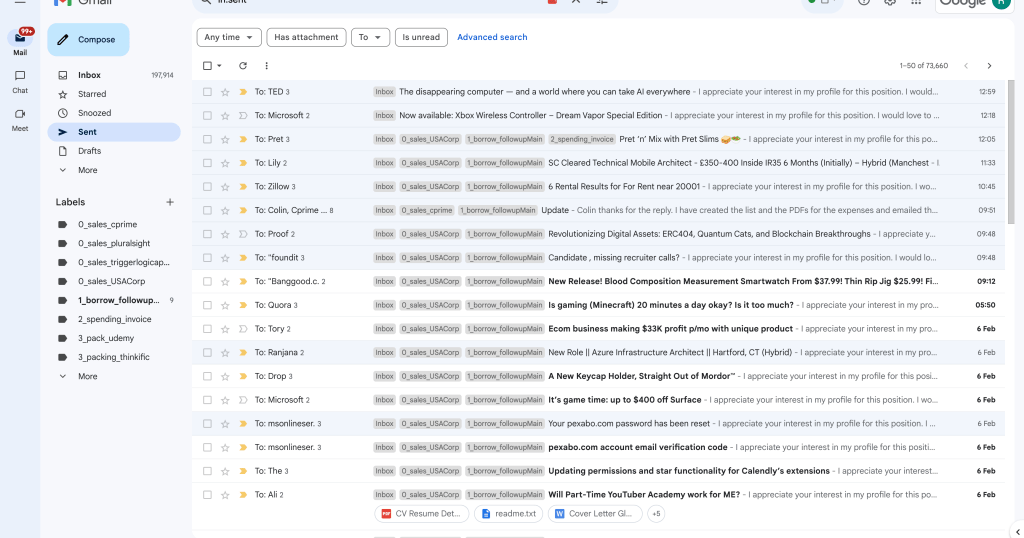
Task: Toggle importance marker on Lily email
Action: (243, 163)
